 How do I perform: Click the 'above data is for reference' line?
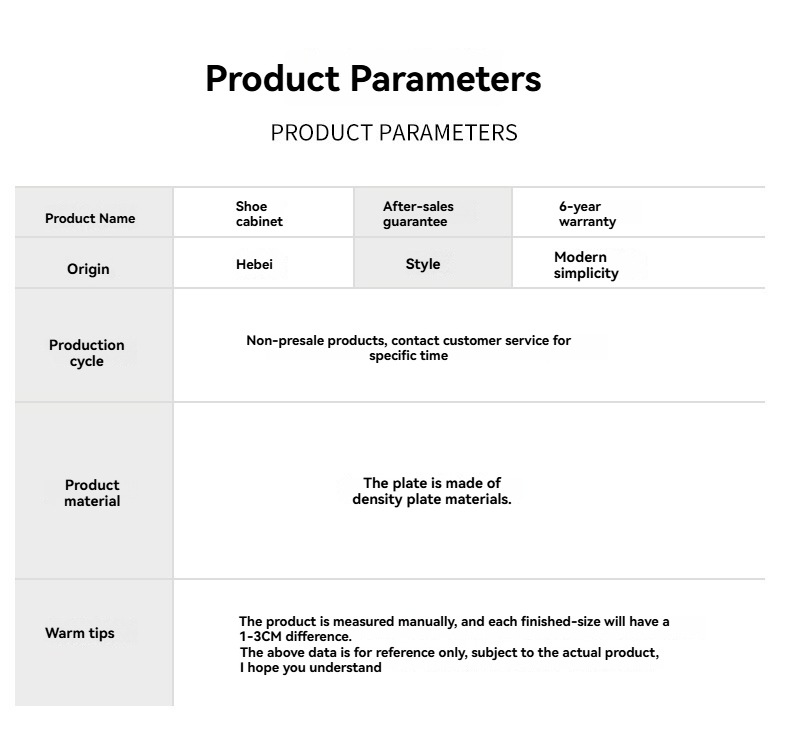449,652
